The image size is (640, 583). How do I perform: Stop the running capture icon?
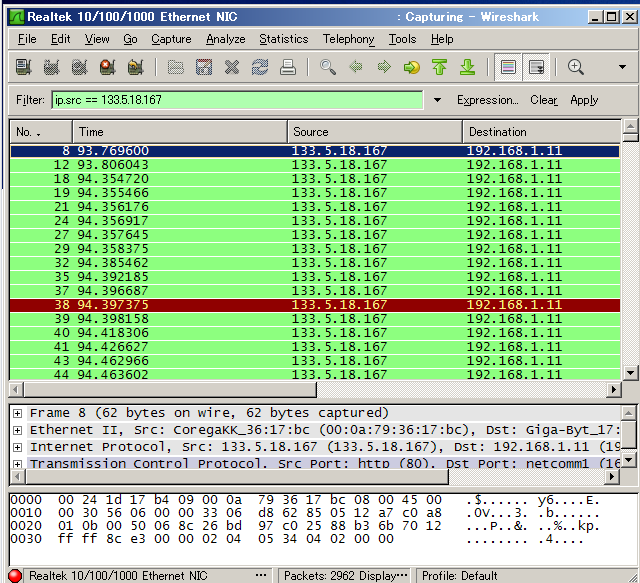(x=107, y=67)
